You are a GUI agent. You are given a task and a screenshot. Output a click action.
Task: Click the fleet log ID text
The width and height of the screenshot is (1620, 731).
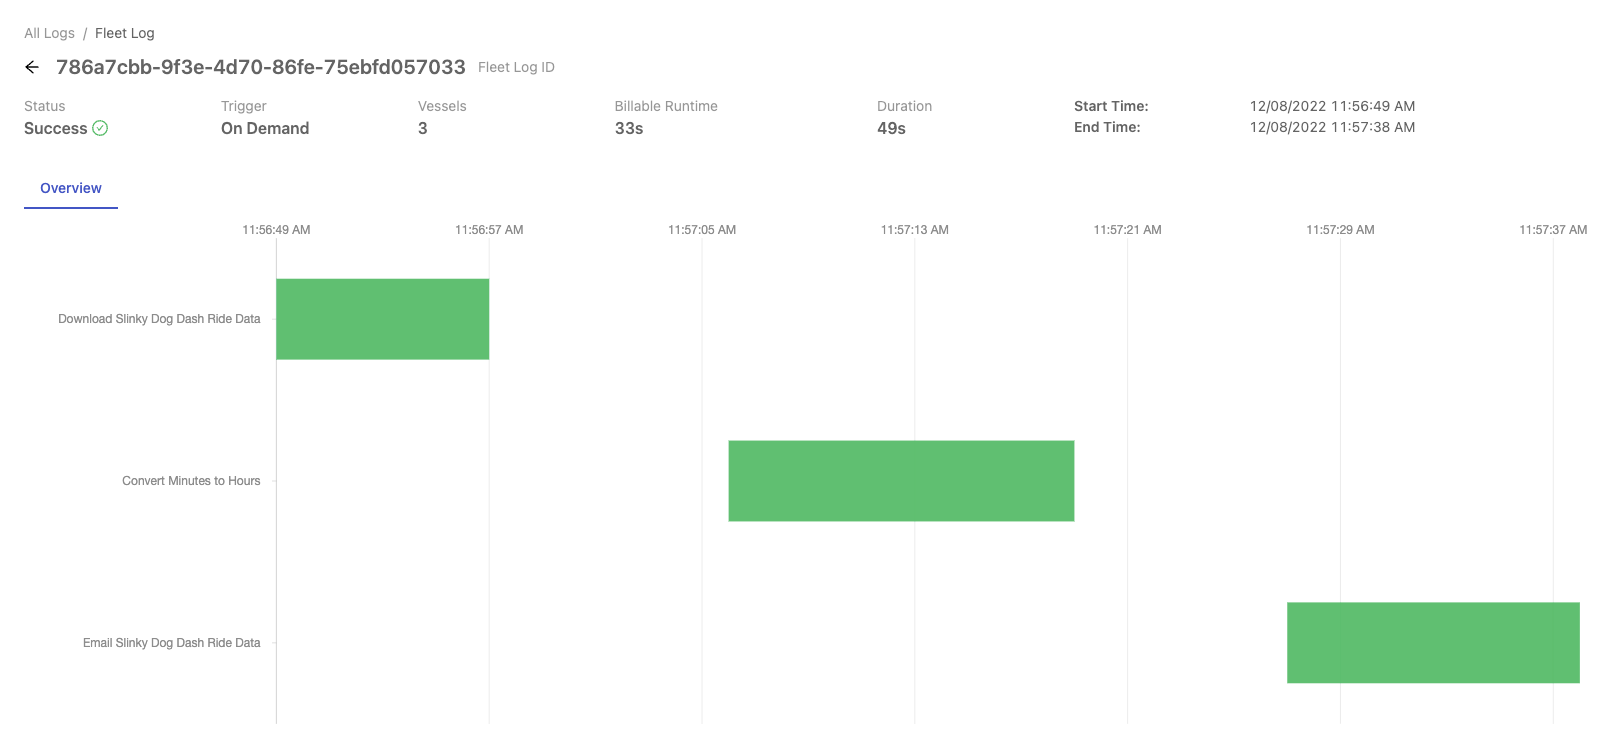pyautogui.click(x=261, y=67)
